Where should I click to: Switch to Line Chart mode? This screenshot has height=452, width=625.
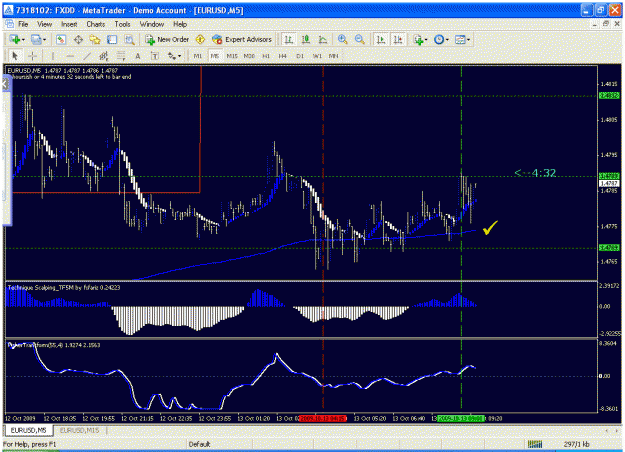point(323,39)
